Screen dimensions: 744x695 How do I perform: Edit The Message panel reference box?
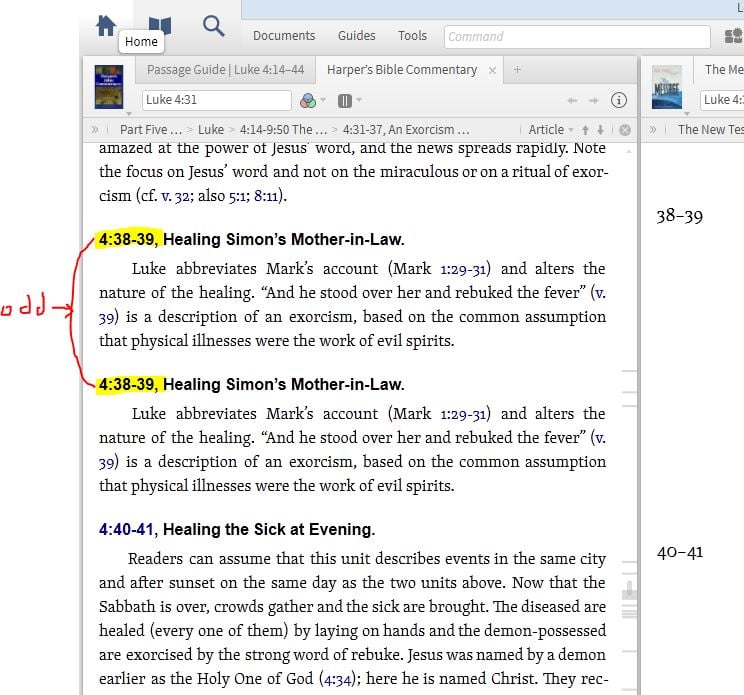pyautogui.click(x=722, y=100)
